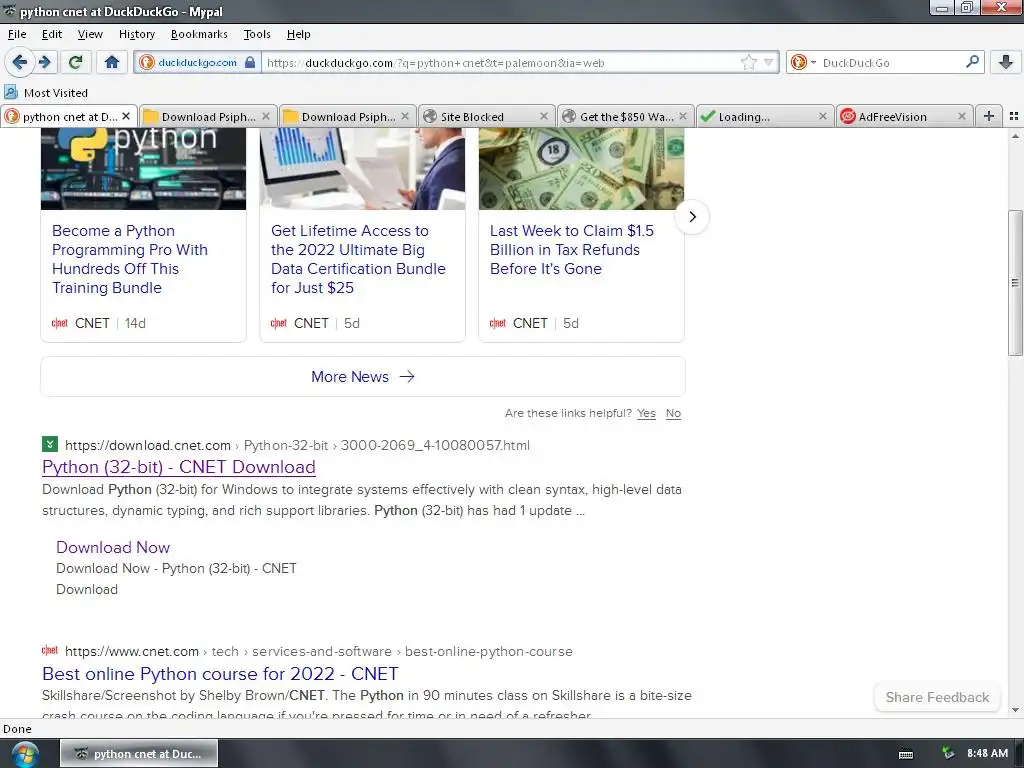Open the Home page button
The height and width of the screenshot is (768, 1024).
click(112, 62)
